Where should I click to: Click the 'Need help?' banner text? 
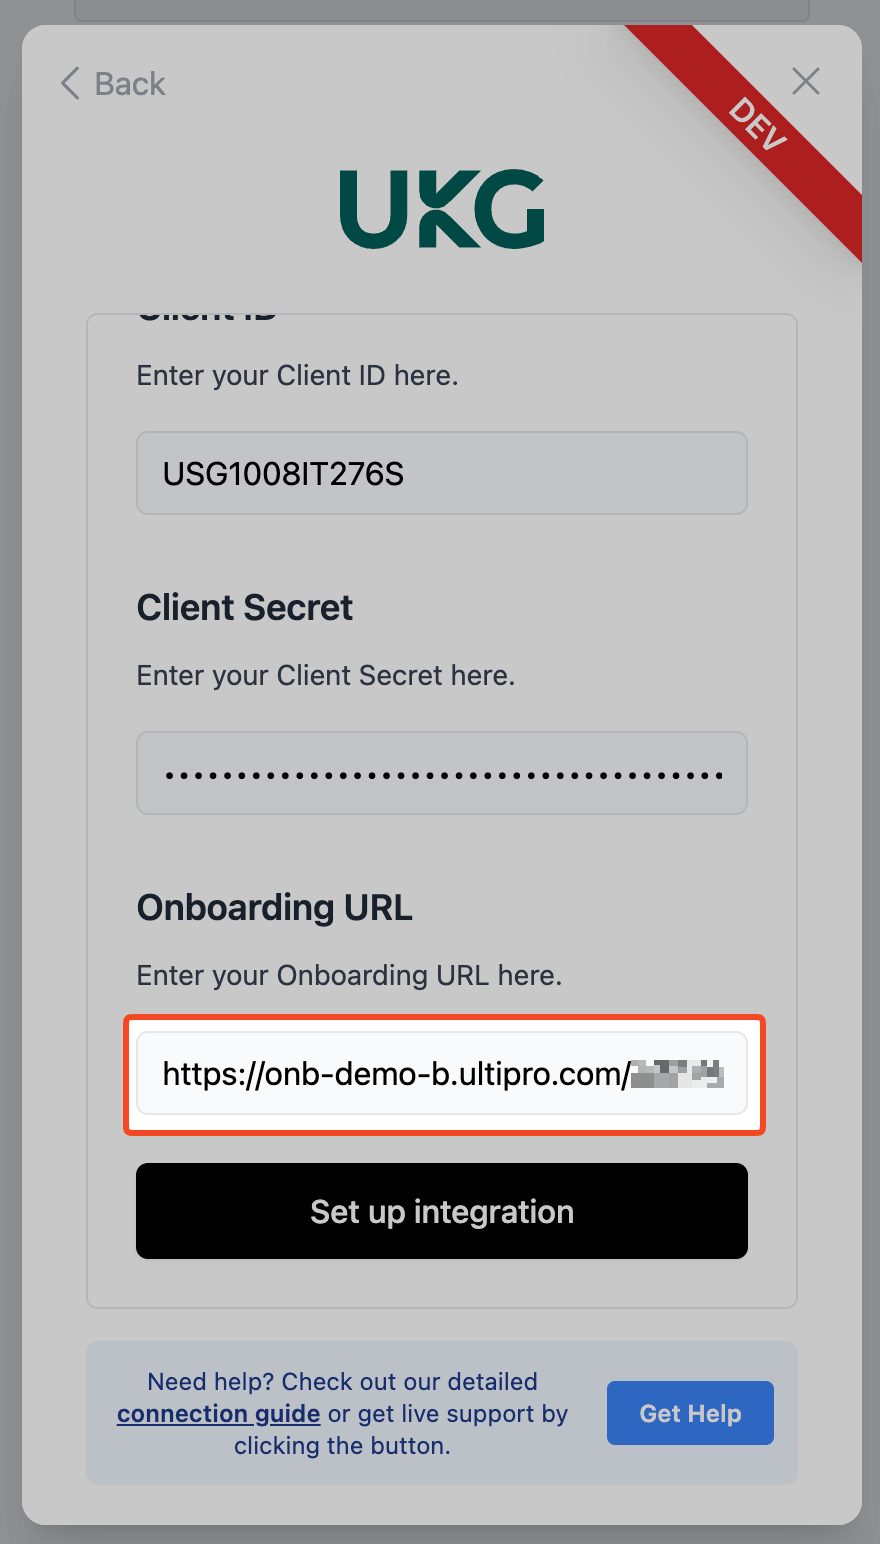[342, 1414]
